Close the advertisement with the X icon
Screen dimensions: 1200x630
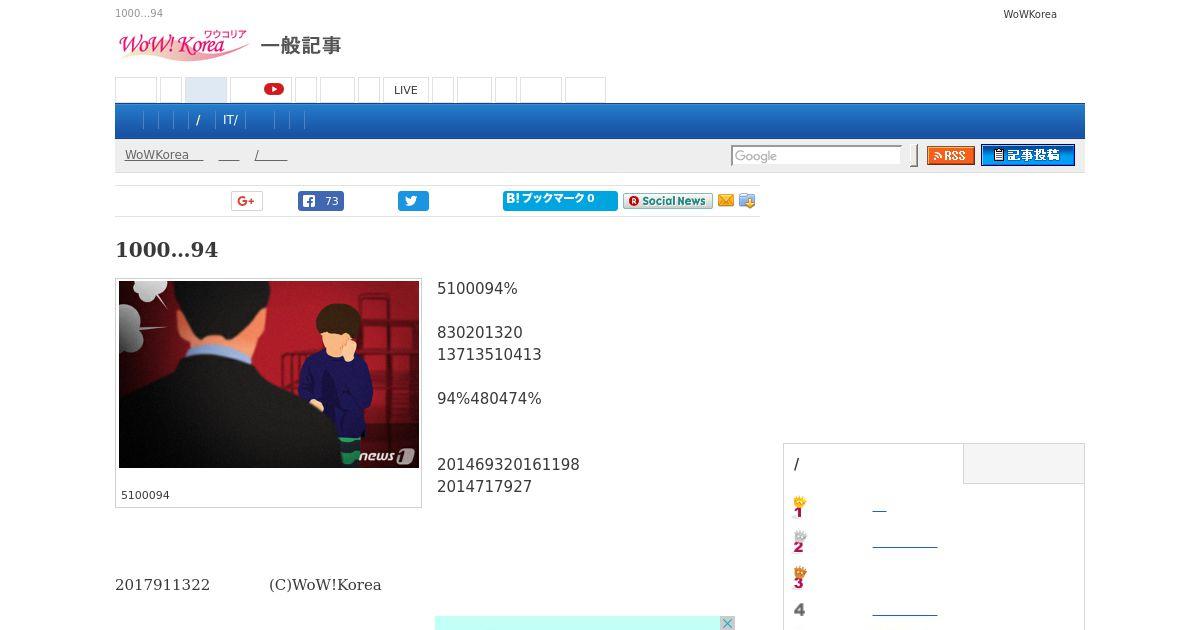727,623
